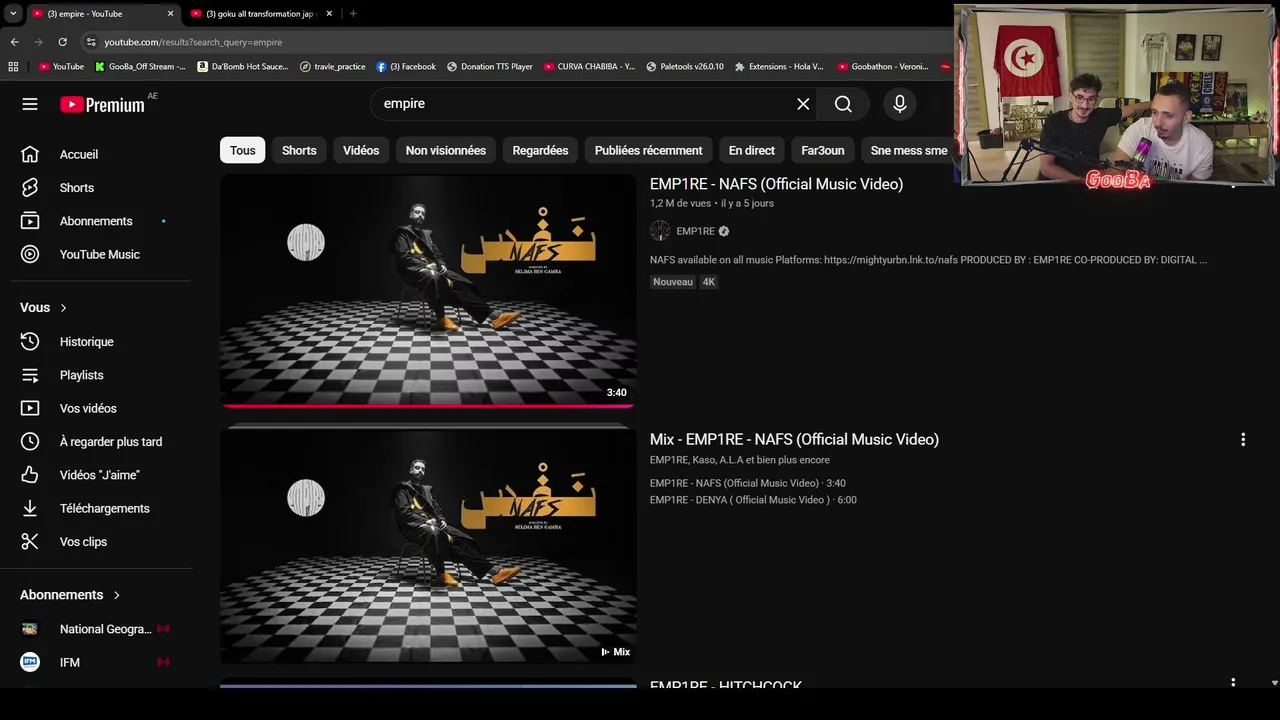Select the Non visionnées filter chip
Image resolution: width=1280 pixels, height=720 pixels.
[446, 151]
